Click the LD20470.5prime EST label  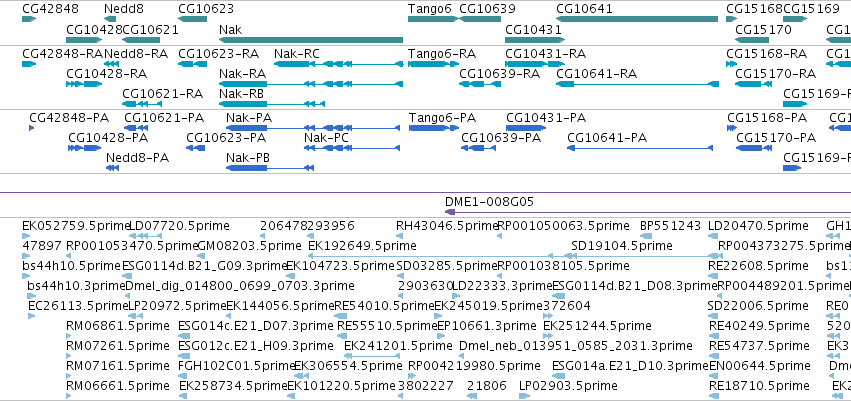click(x=758, y=226)
